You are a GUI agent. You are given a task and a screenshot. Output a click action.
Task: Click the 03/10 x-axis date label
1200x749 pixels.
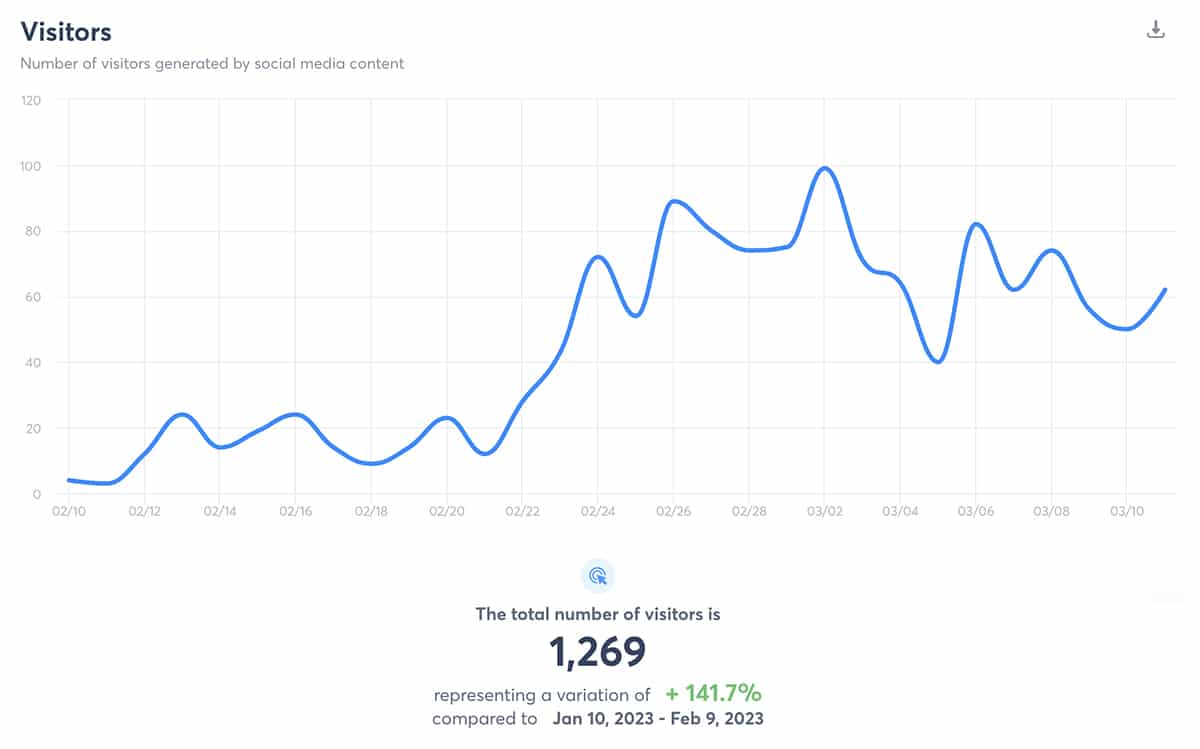[x=1127, y=511]
